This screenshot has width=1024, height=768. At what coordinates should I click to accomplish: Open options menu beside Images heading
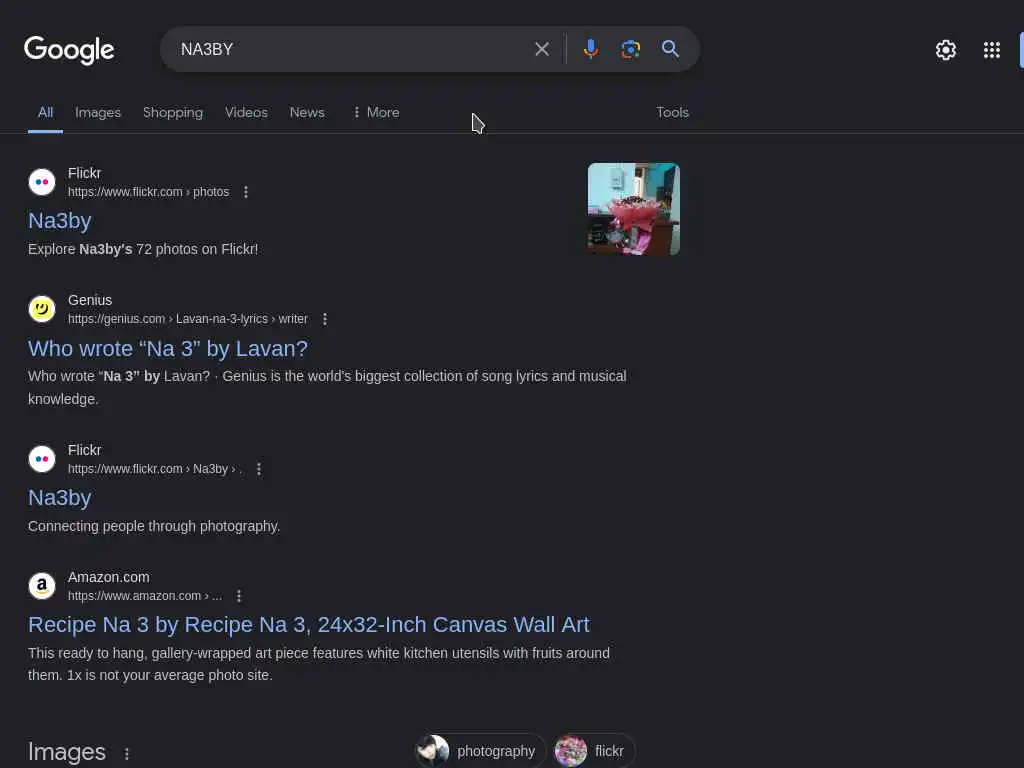(x=127, y=754)
